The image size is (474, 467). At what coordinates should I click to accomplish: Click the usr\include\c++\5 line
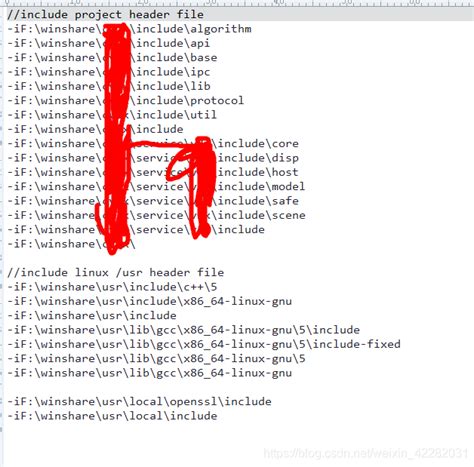point(112,287)
